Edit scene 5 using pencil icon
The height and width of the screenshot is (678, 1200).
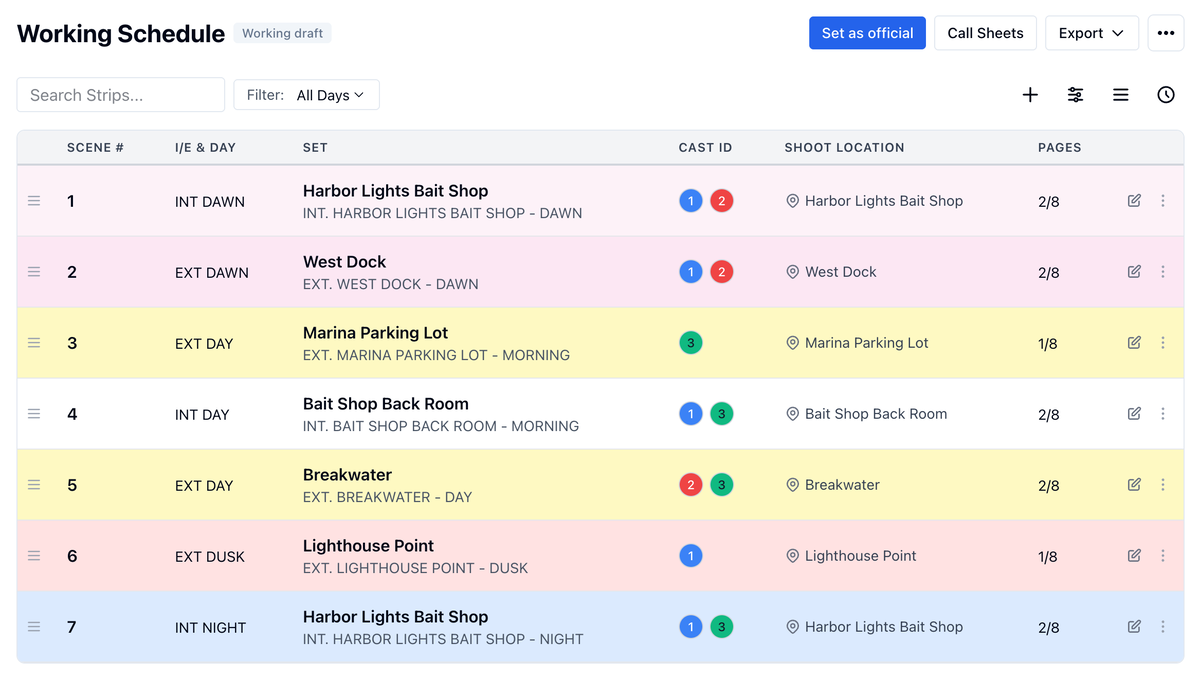click(x=1134, y=485)
